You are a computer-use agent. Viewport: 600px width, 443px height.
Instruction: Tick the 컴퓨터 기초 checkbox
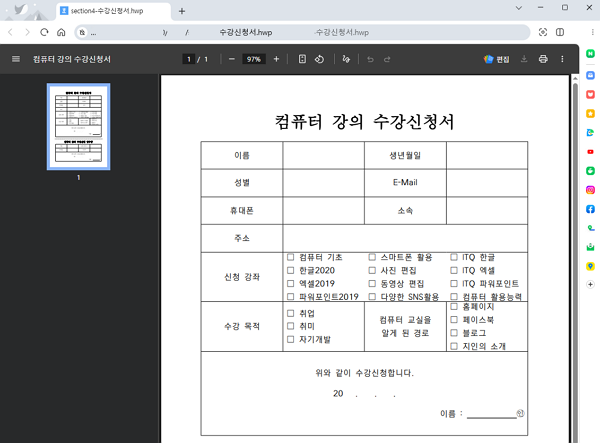click(290, 257)
